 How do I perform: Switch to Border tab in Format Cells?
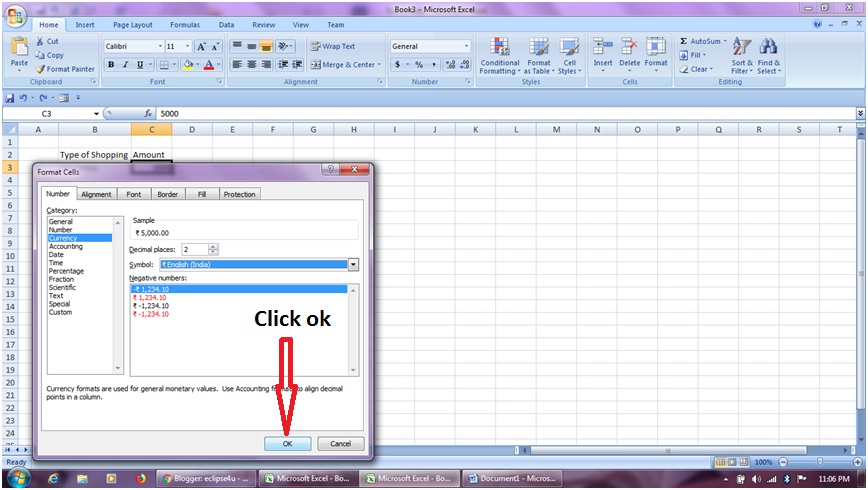coord(167,194)
